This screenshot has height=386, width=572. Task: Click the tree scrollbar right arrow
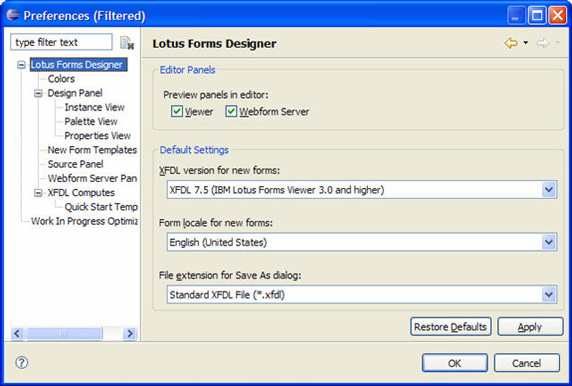coord(130,333)
